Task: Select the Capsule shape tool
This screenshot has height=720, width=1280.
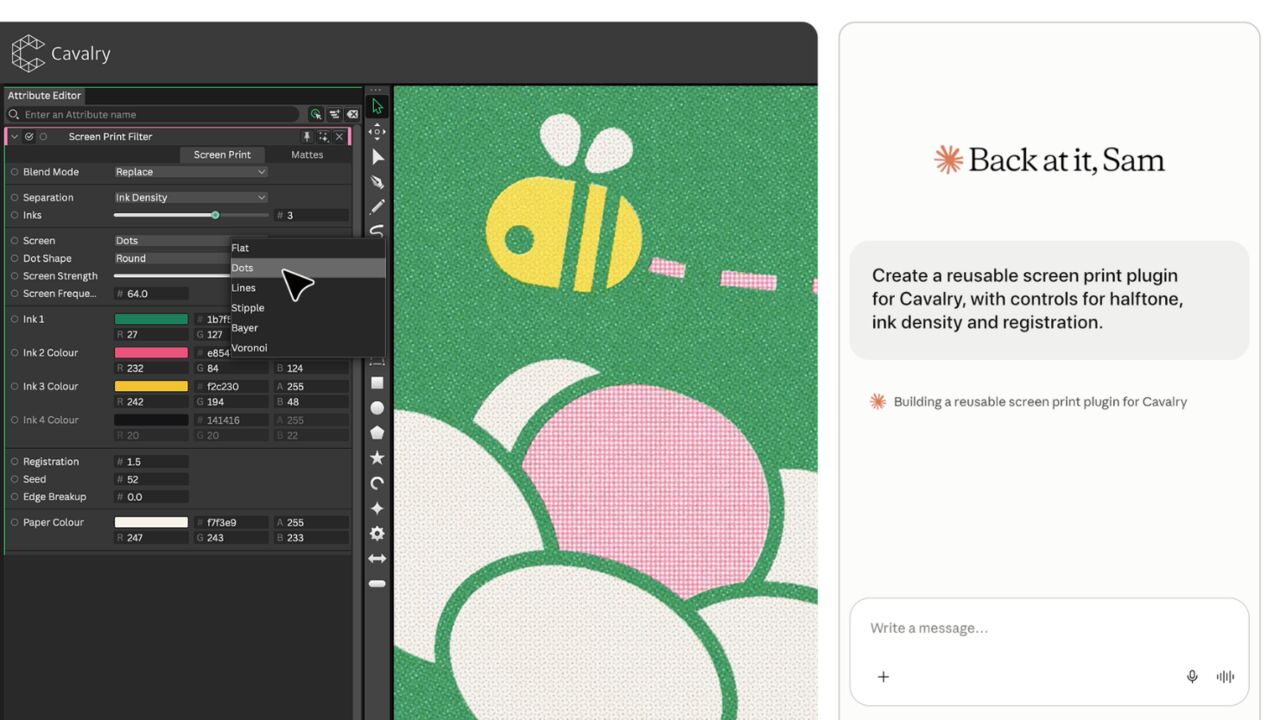Action: click(377, 583)
